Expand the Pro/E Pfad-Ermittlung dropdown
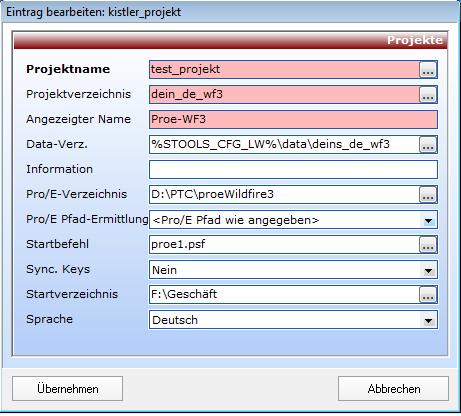Image resolution: width=461 pixels, height=416 pixels. click(428, 220)
